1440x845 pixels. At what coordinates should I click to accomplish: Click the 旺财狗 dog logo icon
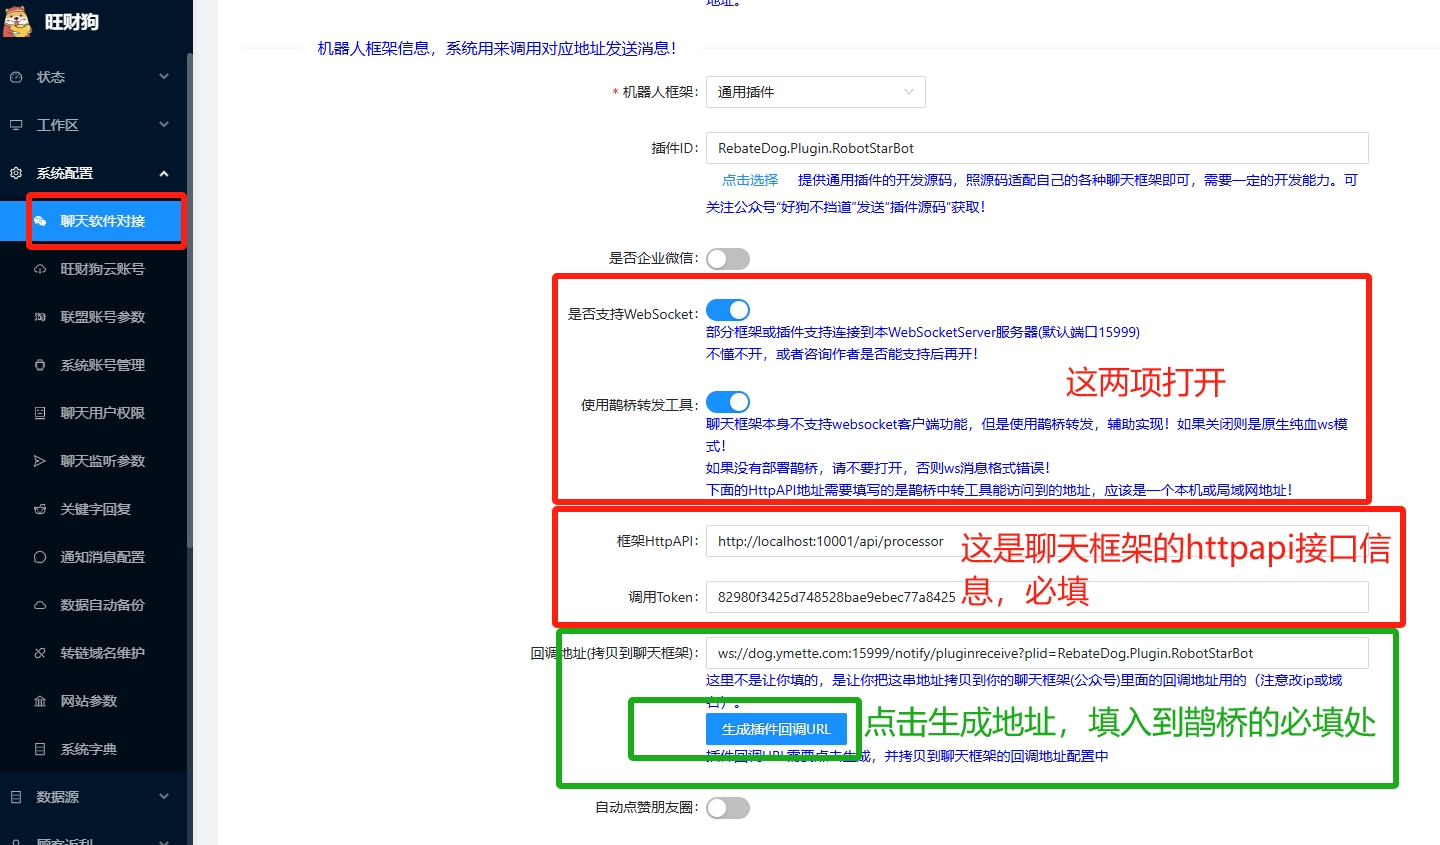point(18,21)
